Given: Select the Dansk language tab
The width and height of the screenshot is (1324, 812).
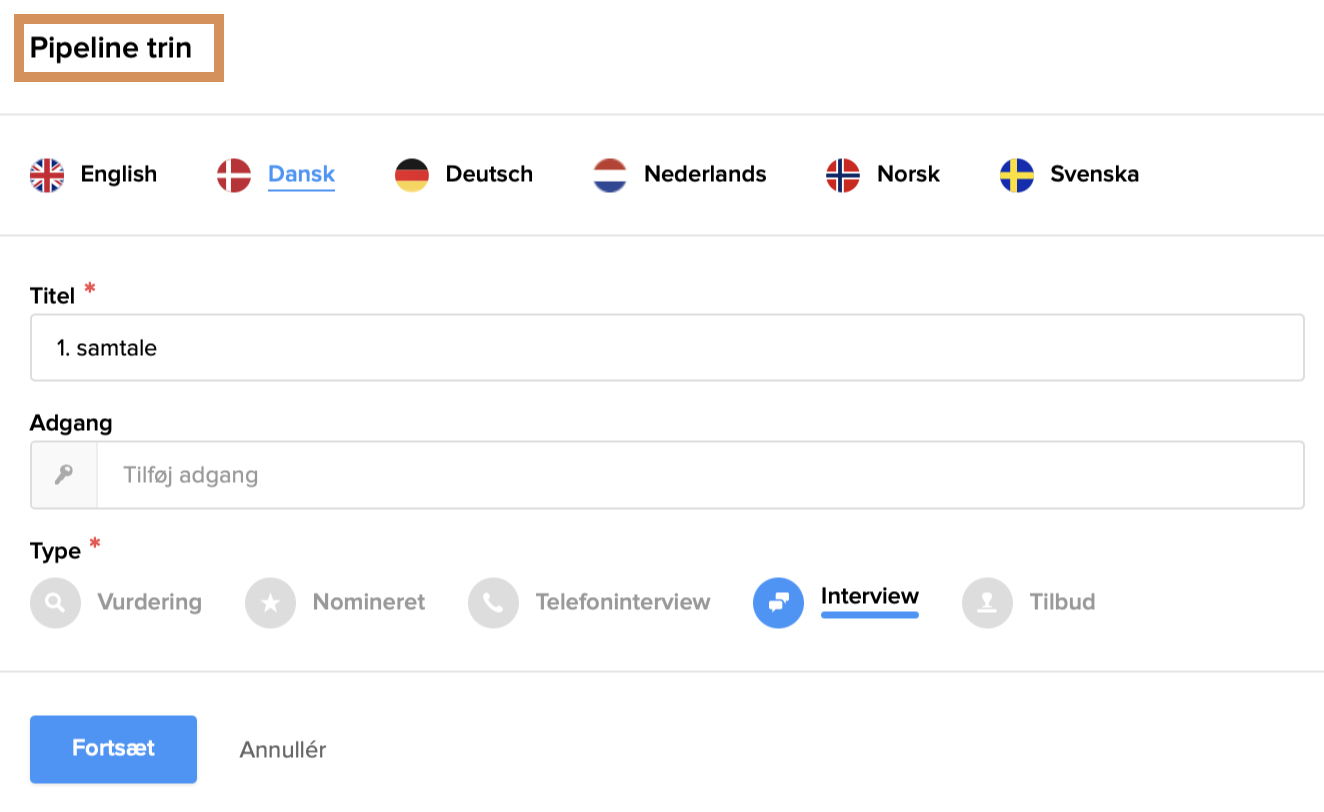Looking at the screenshot, I should tap(301, 174).
